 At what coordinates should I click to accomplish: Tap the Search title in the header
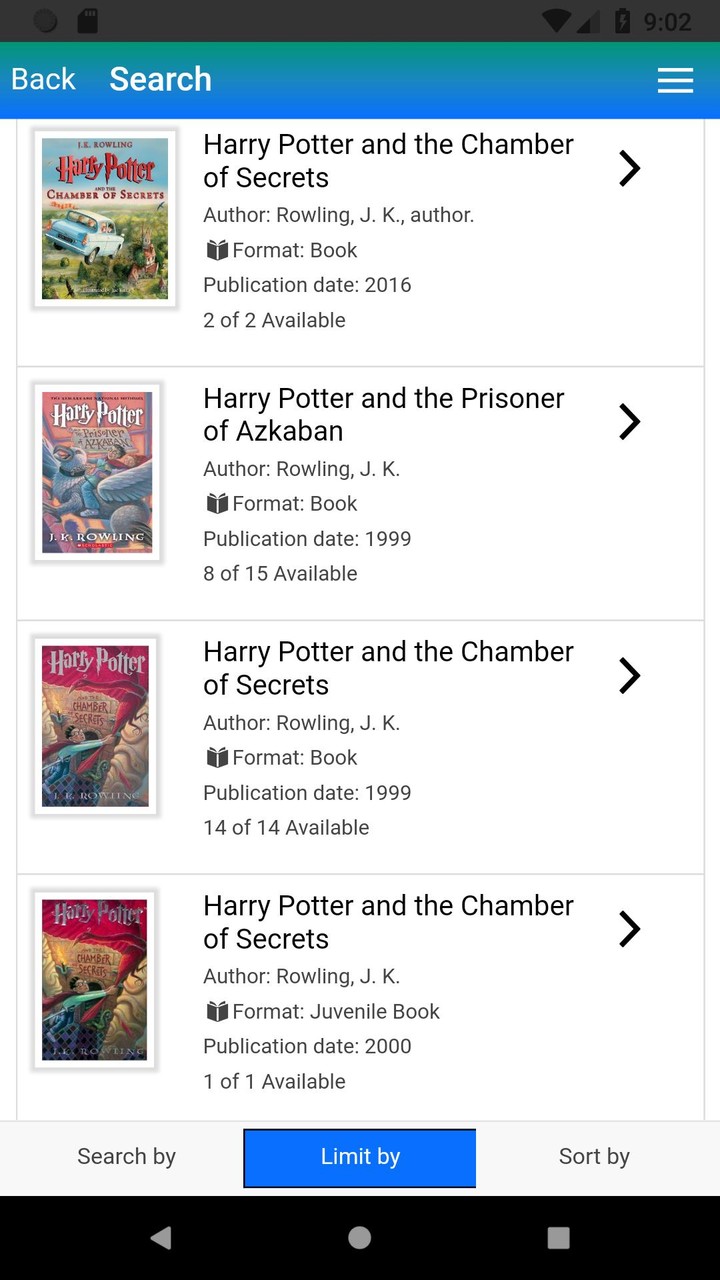tap(160, 78)
